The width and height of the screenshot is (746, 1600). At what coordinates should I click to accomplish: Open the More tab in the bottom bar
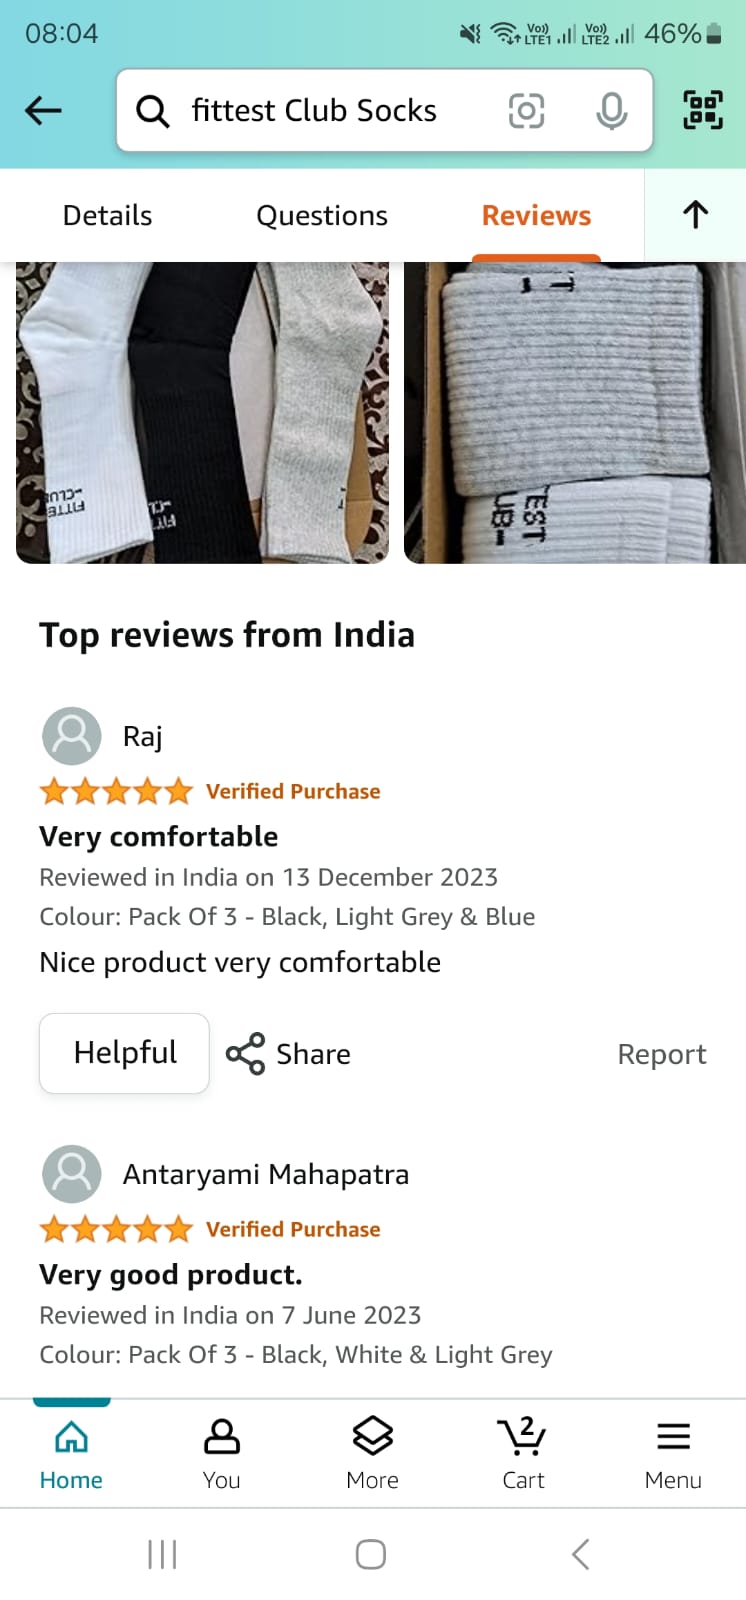point(372,1453)
